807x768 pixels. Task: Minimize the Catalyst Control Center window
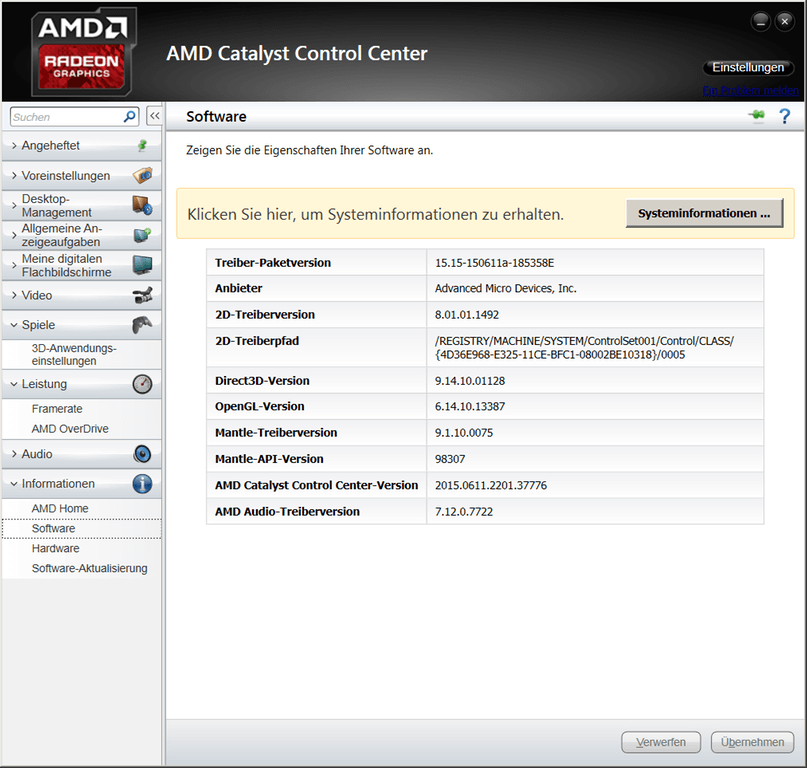pos(761,22)
